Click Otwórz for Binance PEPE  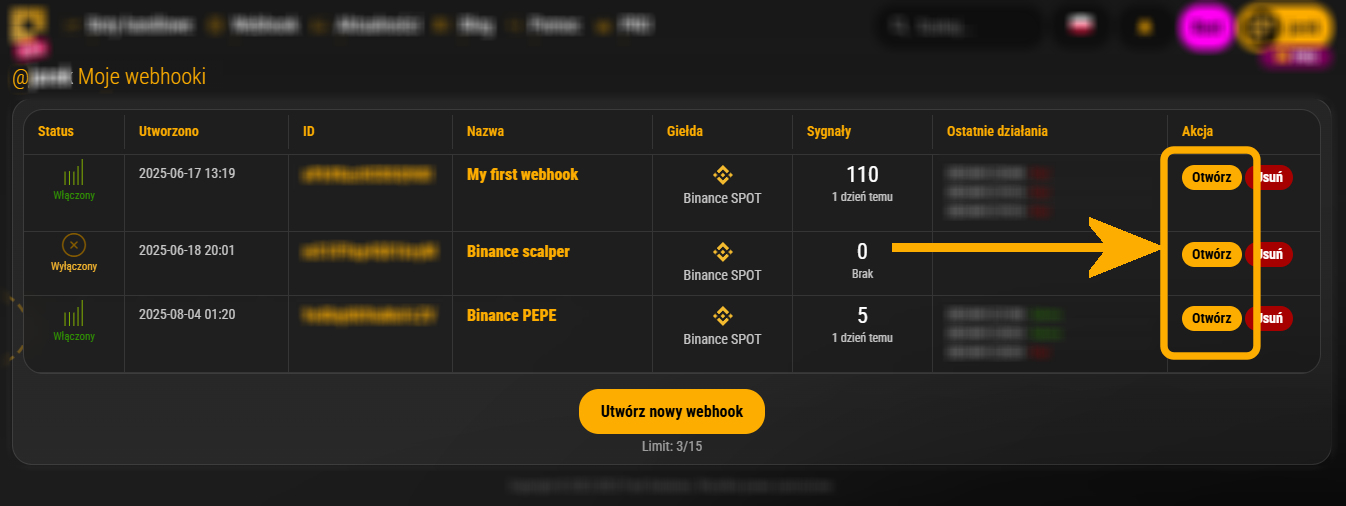click(x=1211, y=319)
